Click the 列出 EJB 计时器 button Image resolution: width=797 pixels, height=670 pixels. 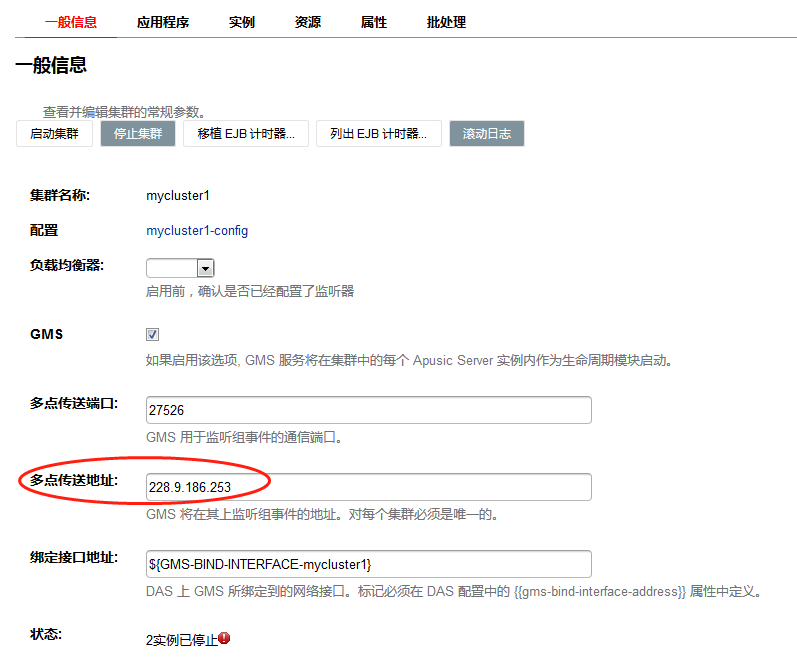point(378,134)
